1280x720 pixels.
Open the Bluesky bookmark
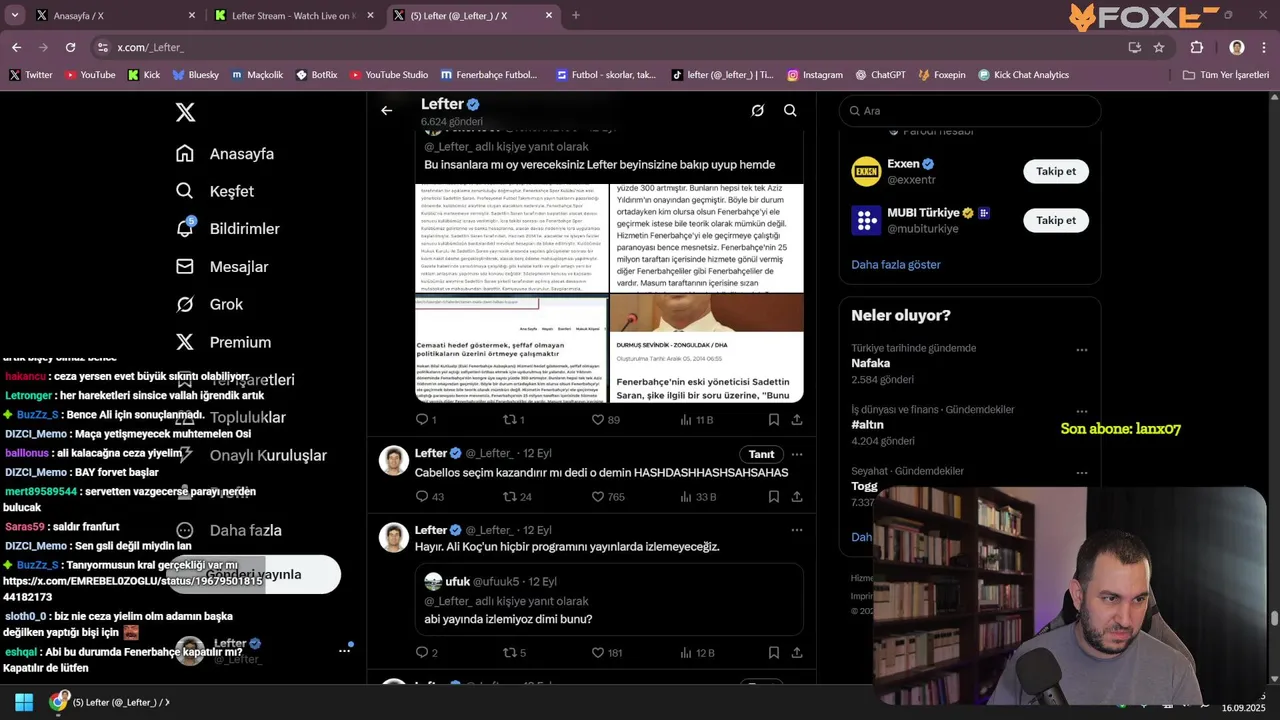pos(195,75)
